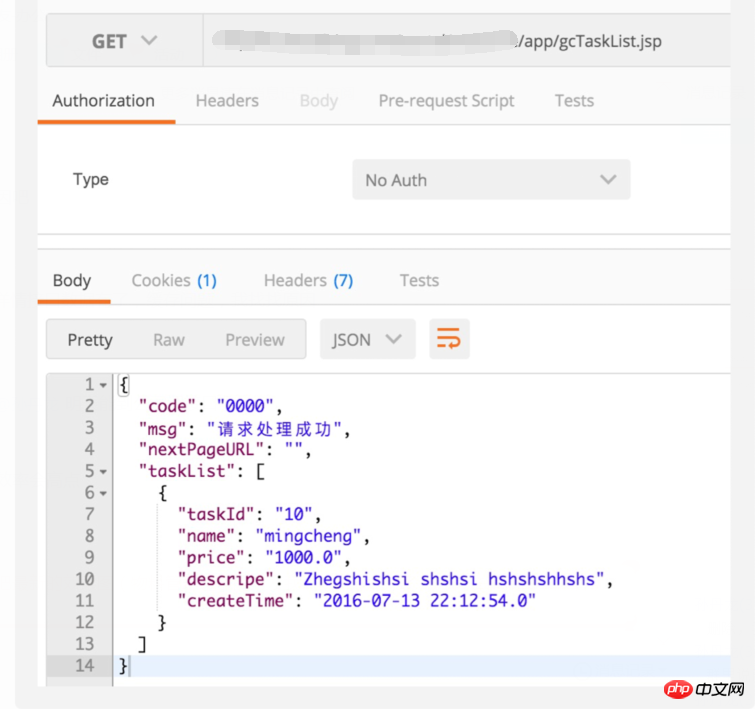The height and width of the screenshot is (709, 755).
Task: Switch to Raw response view
Action: coord(169,340)
